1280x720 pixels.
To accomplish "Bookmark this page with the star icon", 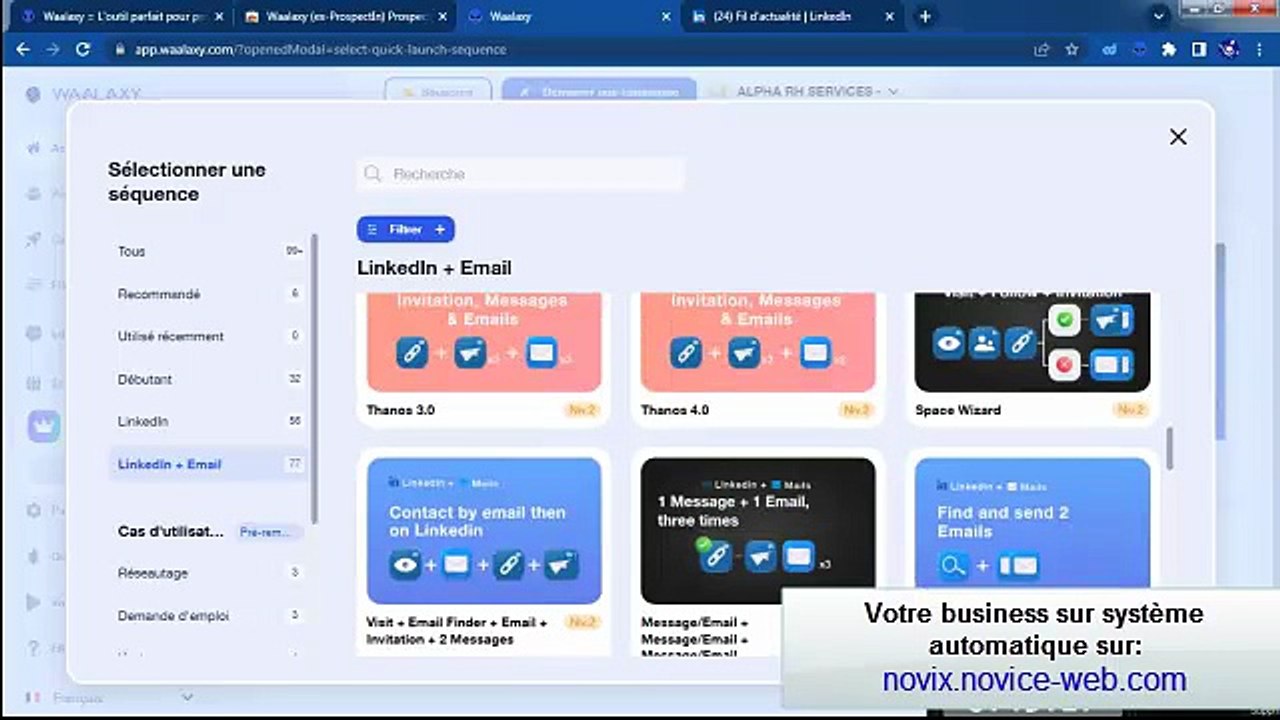I will (1072, 49).
